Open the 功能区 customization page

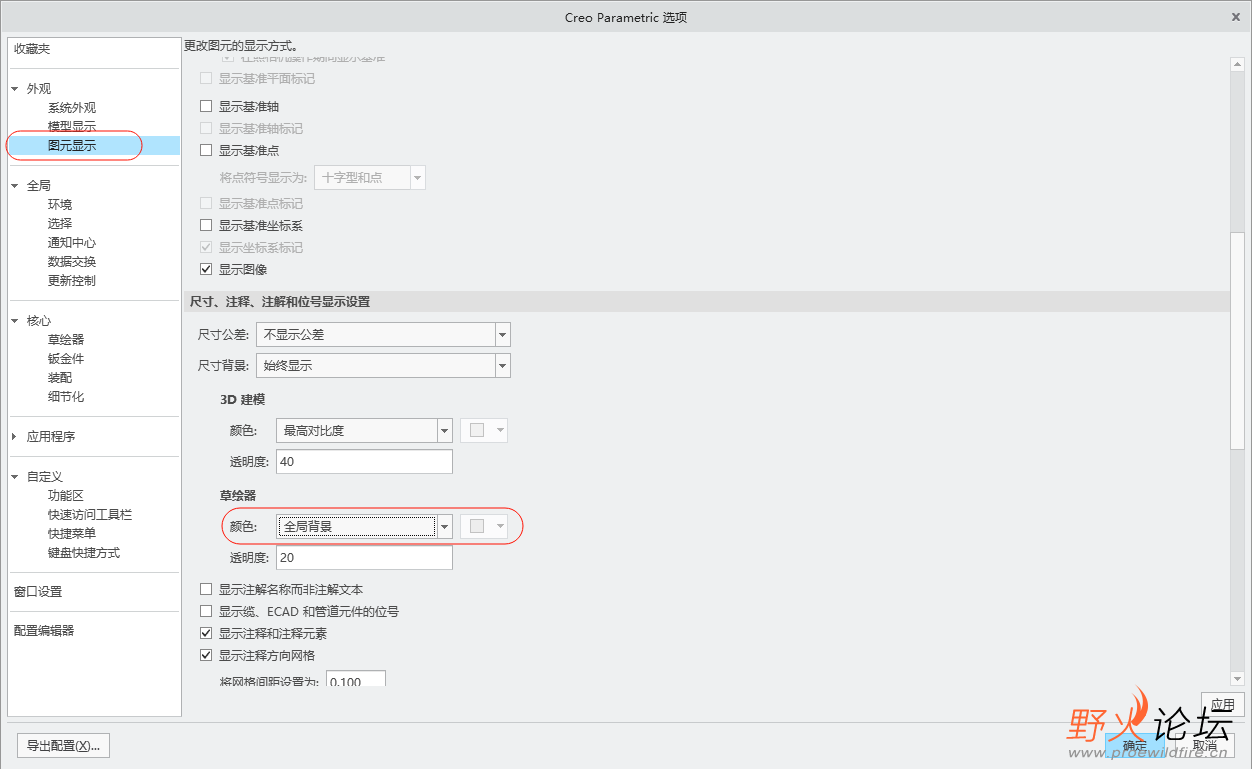tap(66, 496)
